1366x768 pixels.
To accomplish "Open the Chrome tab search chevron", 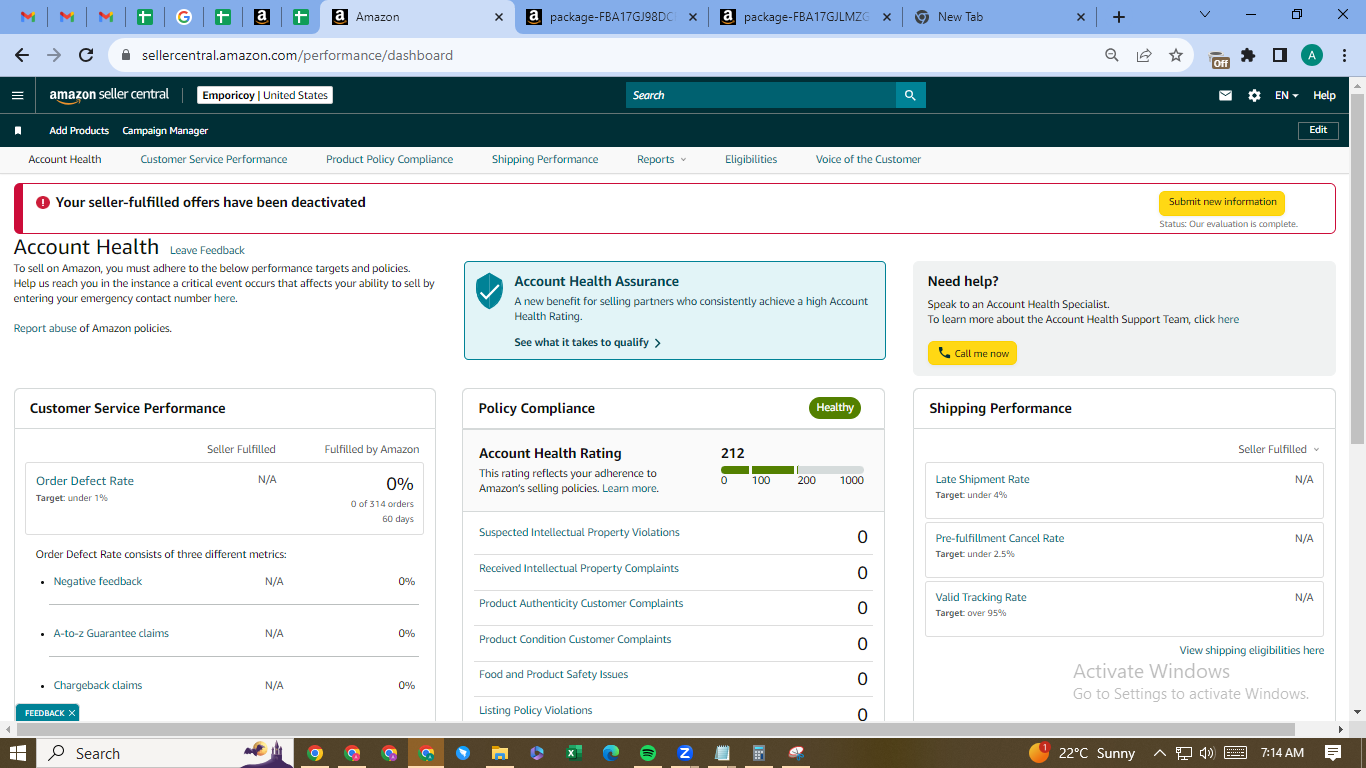I will [x=1204, y=15].
